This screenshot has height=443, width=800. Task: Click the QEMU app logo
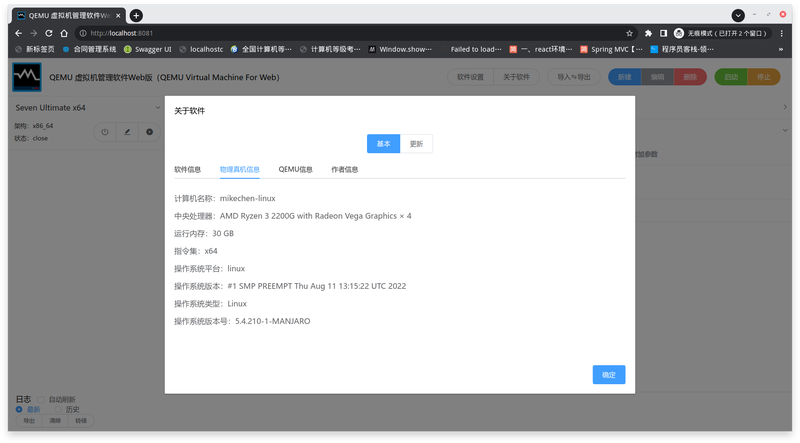click(x=27, y=77)
